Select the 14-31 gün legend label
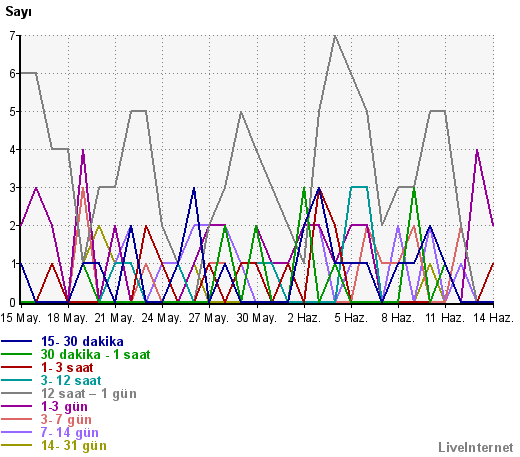This screenshot has height=457, width=520. point(74,446)
